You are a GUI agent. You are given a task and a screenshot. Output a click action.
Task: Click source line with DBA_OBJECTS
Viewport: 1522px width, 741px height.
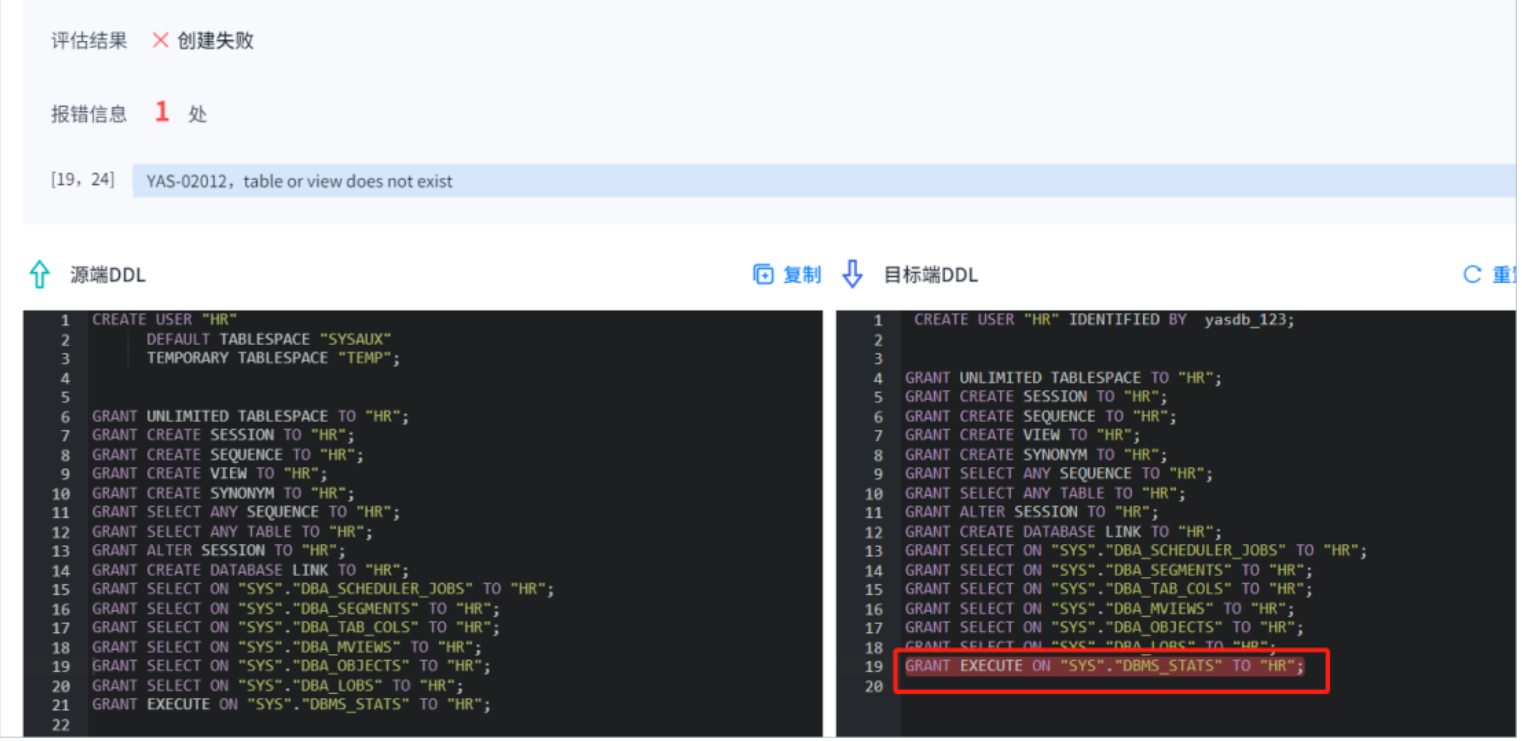click(292, 666)
